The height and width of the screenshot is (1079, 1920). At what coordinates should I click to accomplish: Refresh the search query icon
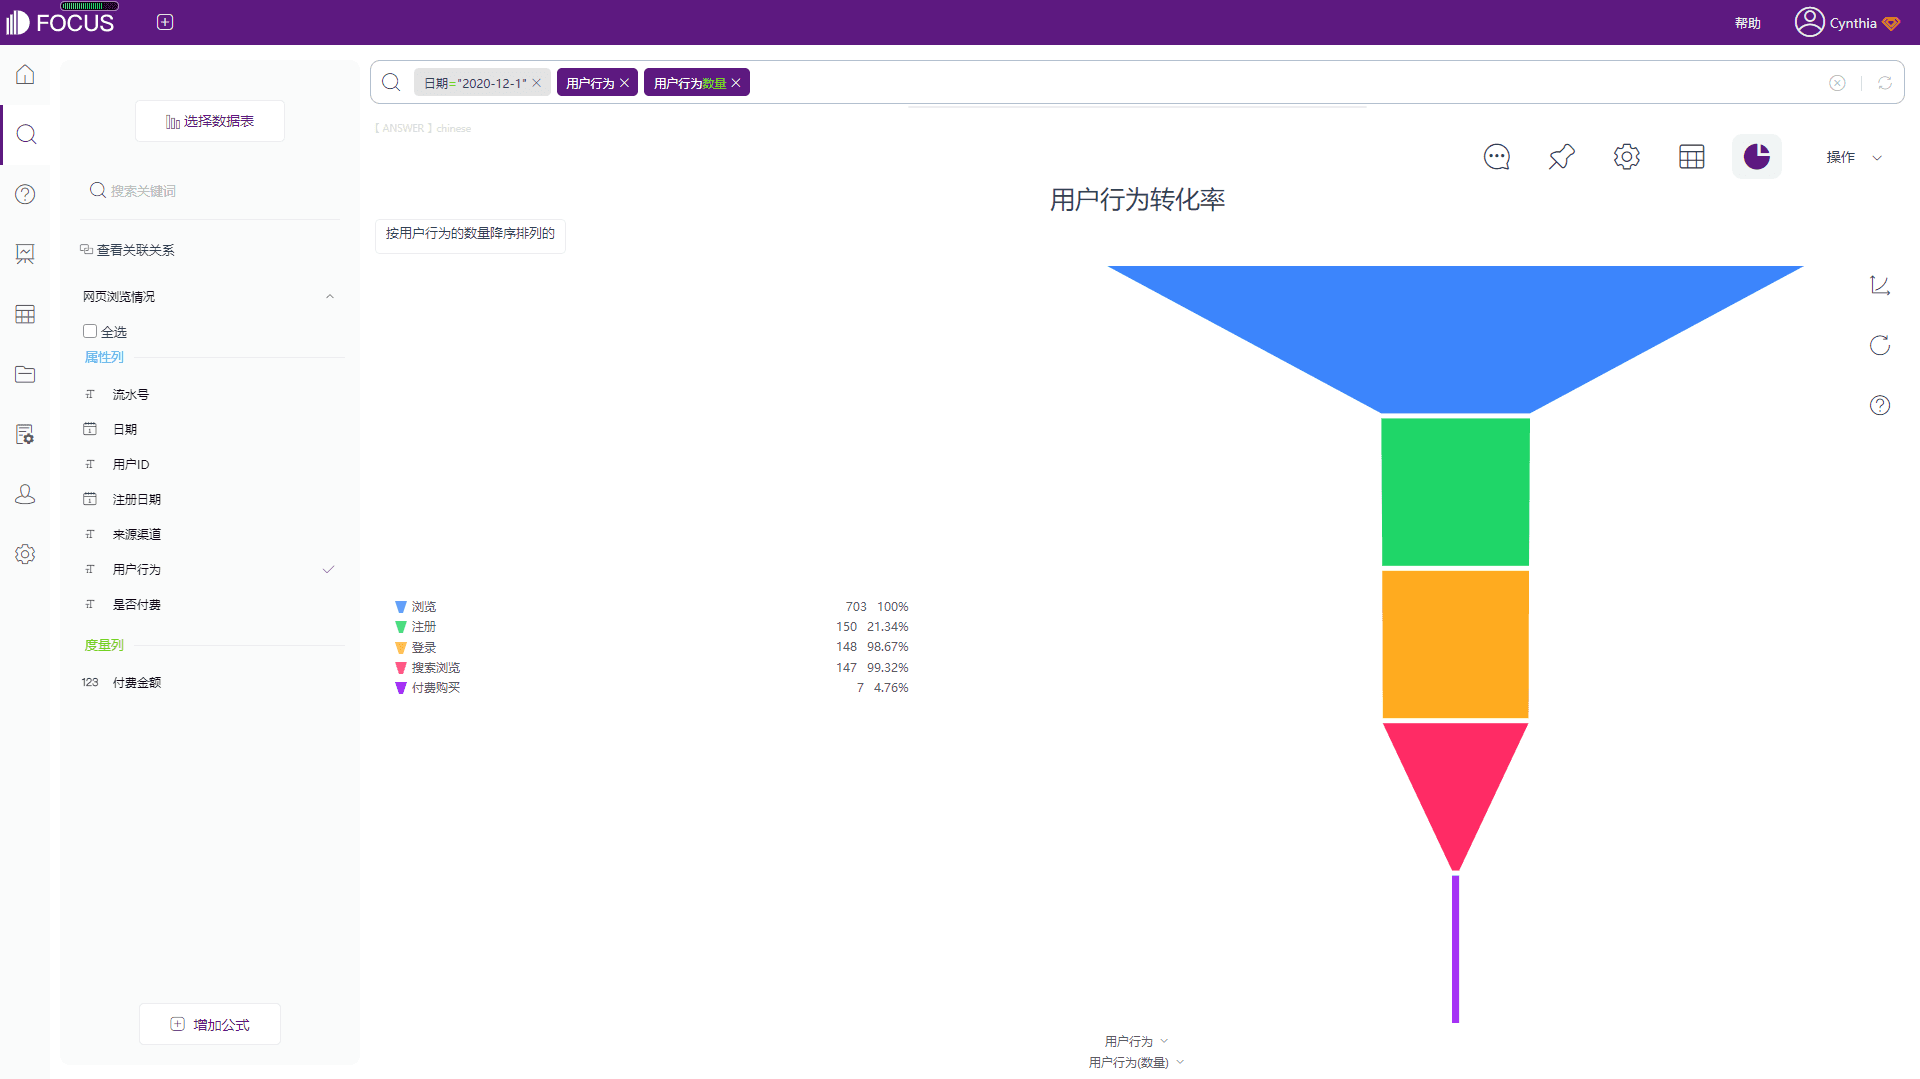[x=1885, y=83]
